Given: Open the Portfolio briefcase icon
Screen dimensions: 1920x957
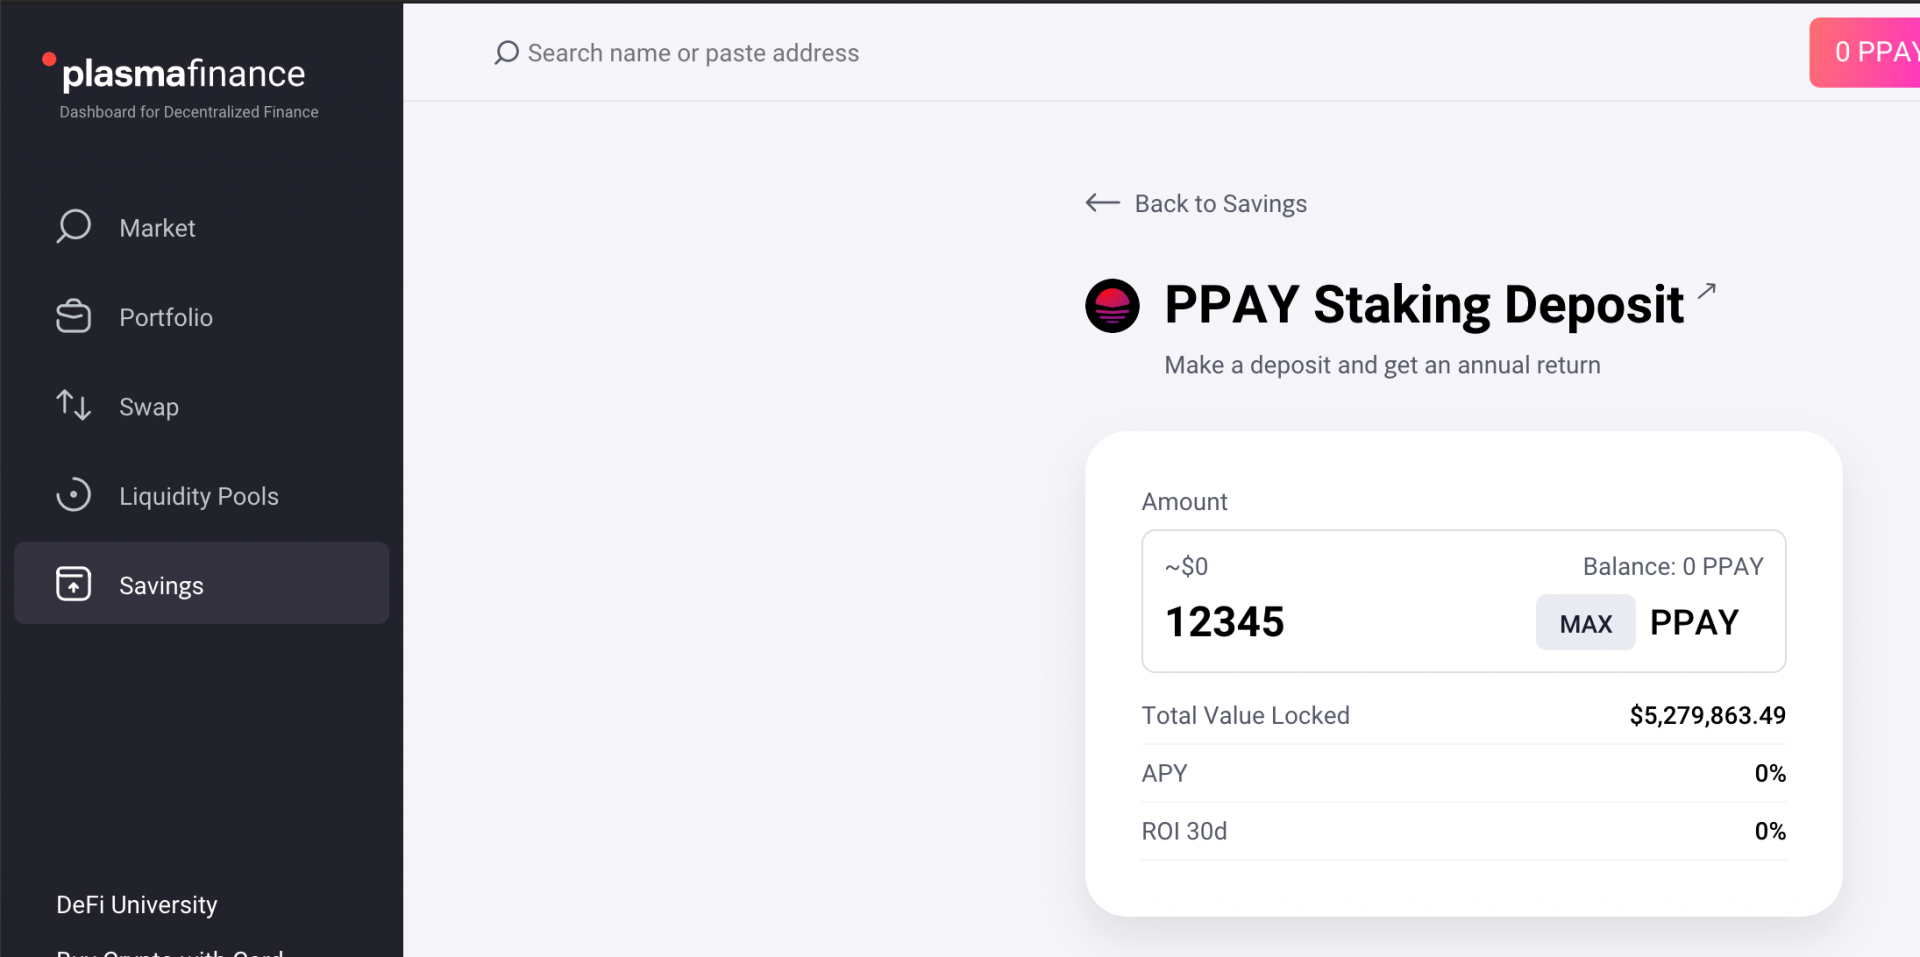Looking at the screenshot, I should pos(73,316).
